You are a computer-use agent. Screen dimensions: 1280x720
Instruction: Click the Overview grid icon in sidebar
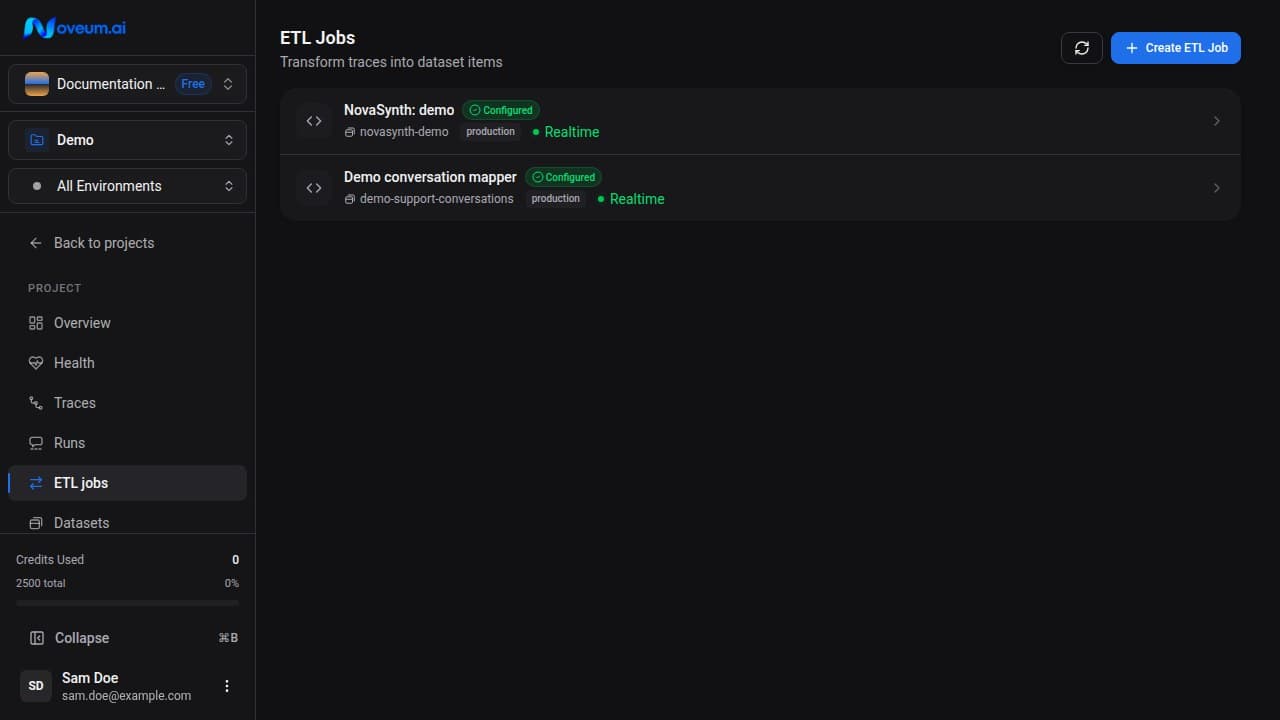click(36, 323)
